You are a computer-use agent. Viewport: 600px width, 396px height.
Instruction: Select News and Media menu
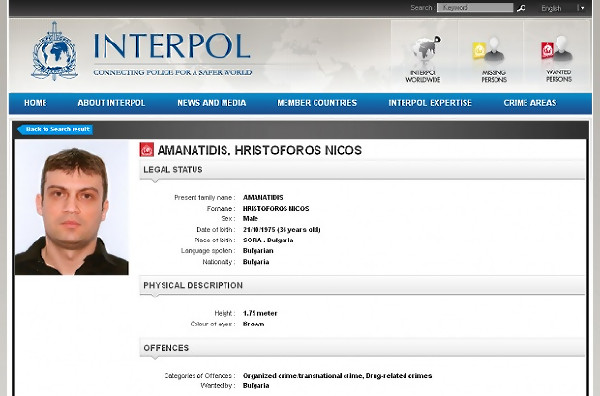coord(212,103)
